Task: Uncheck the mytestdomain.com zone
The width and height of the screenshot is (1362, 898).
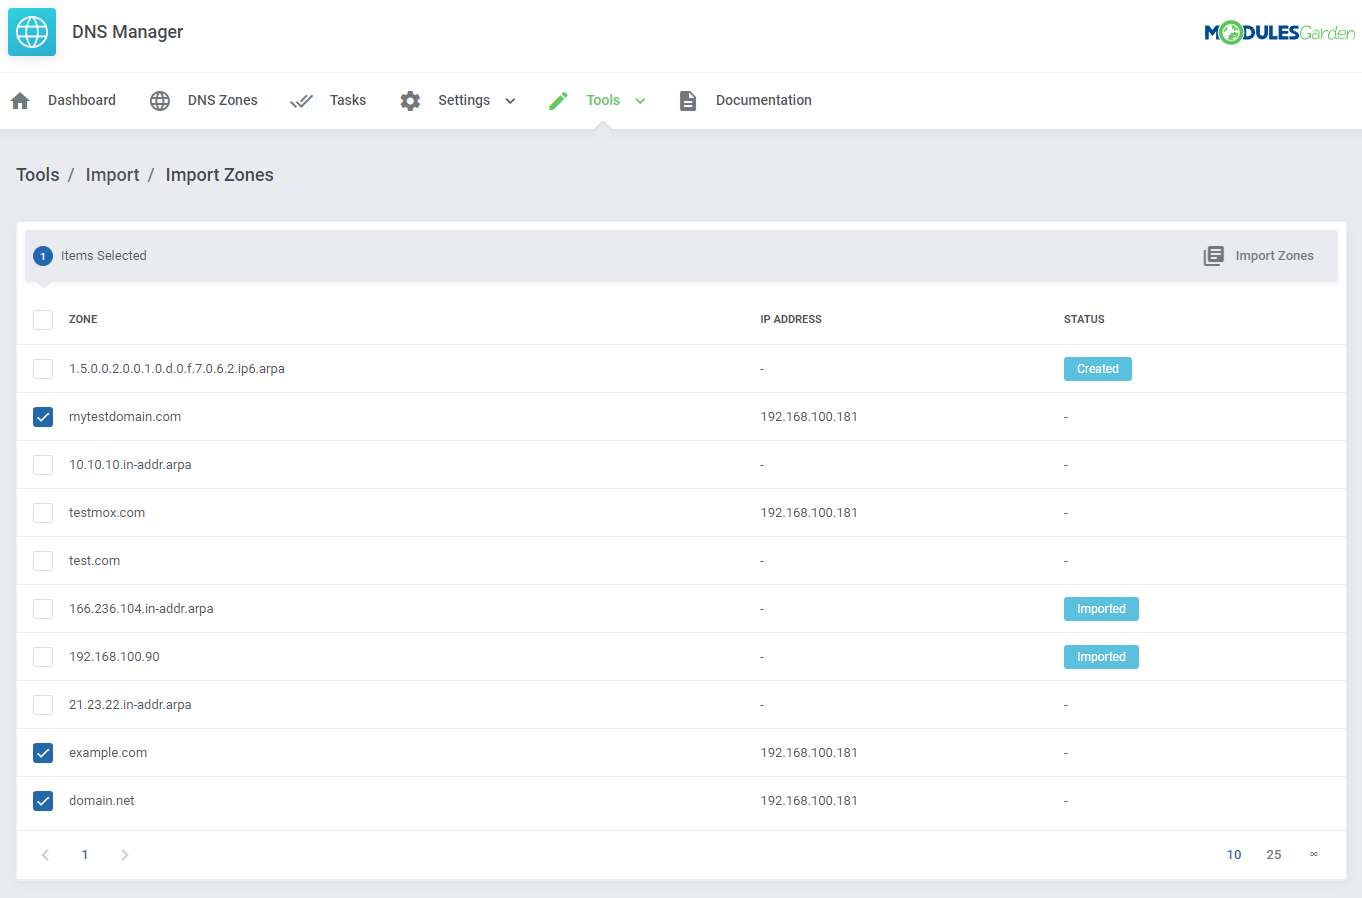Action: (42, 416)
